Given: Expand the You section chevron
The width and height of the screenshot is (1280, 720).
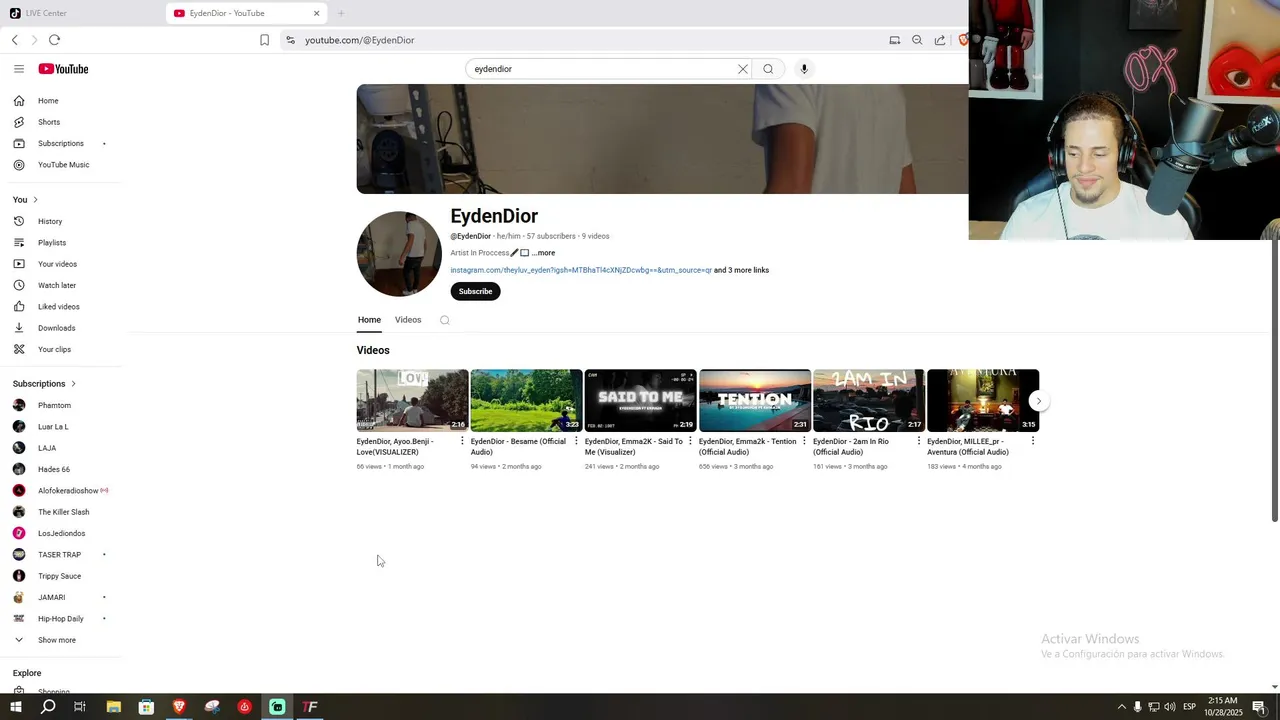Looking at the screenshot, I should click(35, 200).
